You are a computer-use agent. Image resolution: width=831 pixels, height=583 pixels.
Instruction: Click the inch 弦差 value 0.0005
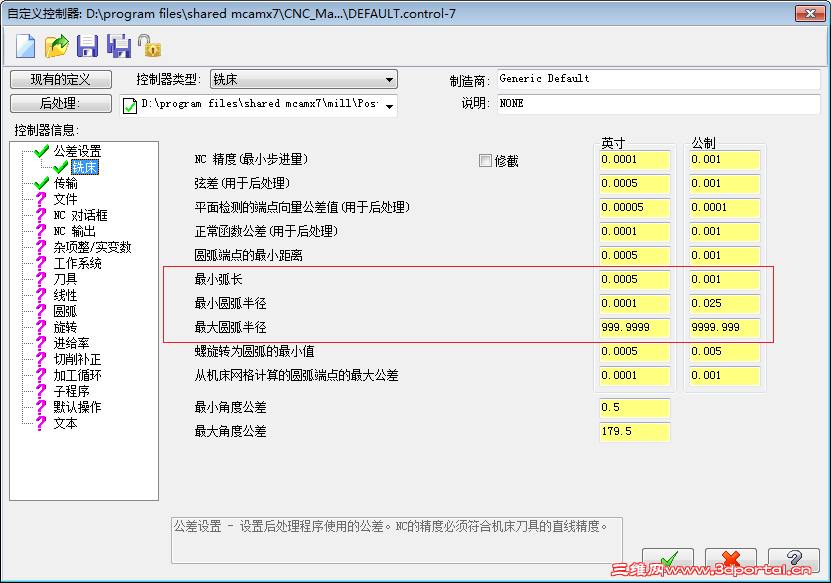pos(634,184)
